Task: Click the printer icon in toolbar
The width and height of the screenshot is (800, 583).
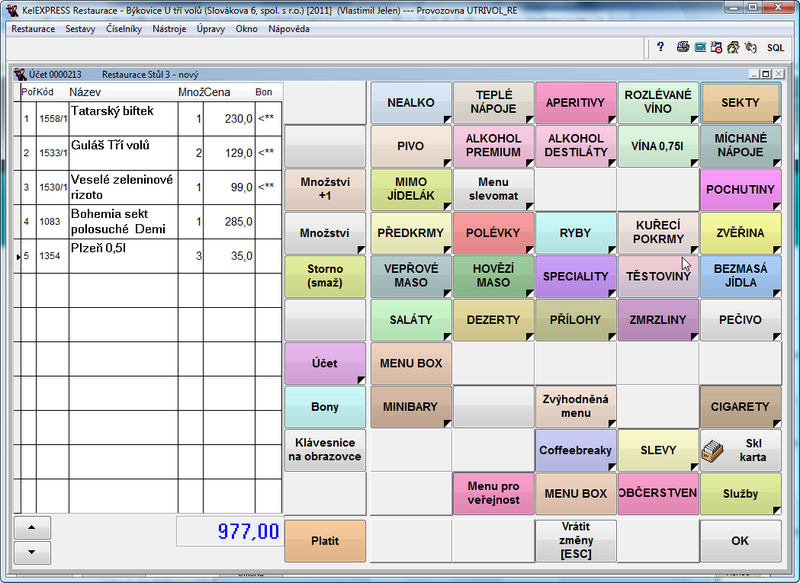Action: (x=683, y=47)
